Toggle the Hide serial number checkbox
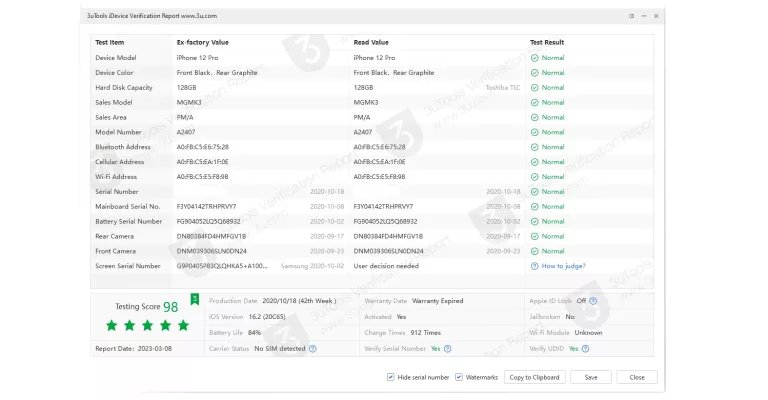This screenshot has width=768, height=400. 390,377
